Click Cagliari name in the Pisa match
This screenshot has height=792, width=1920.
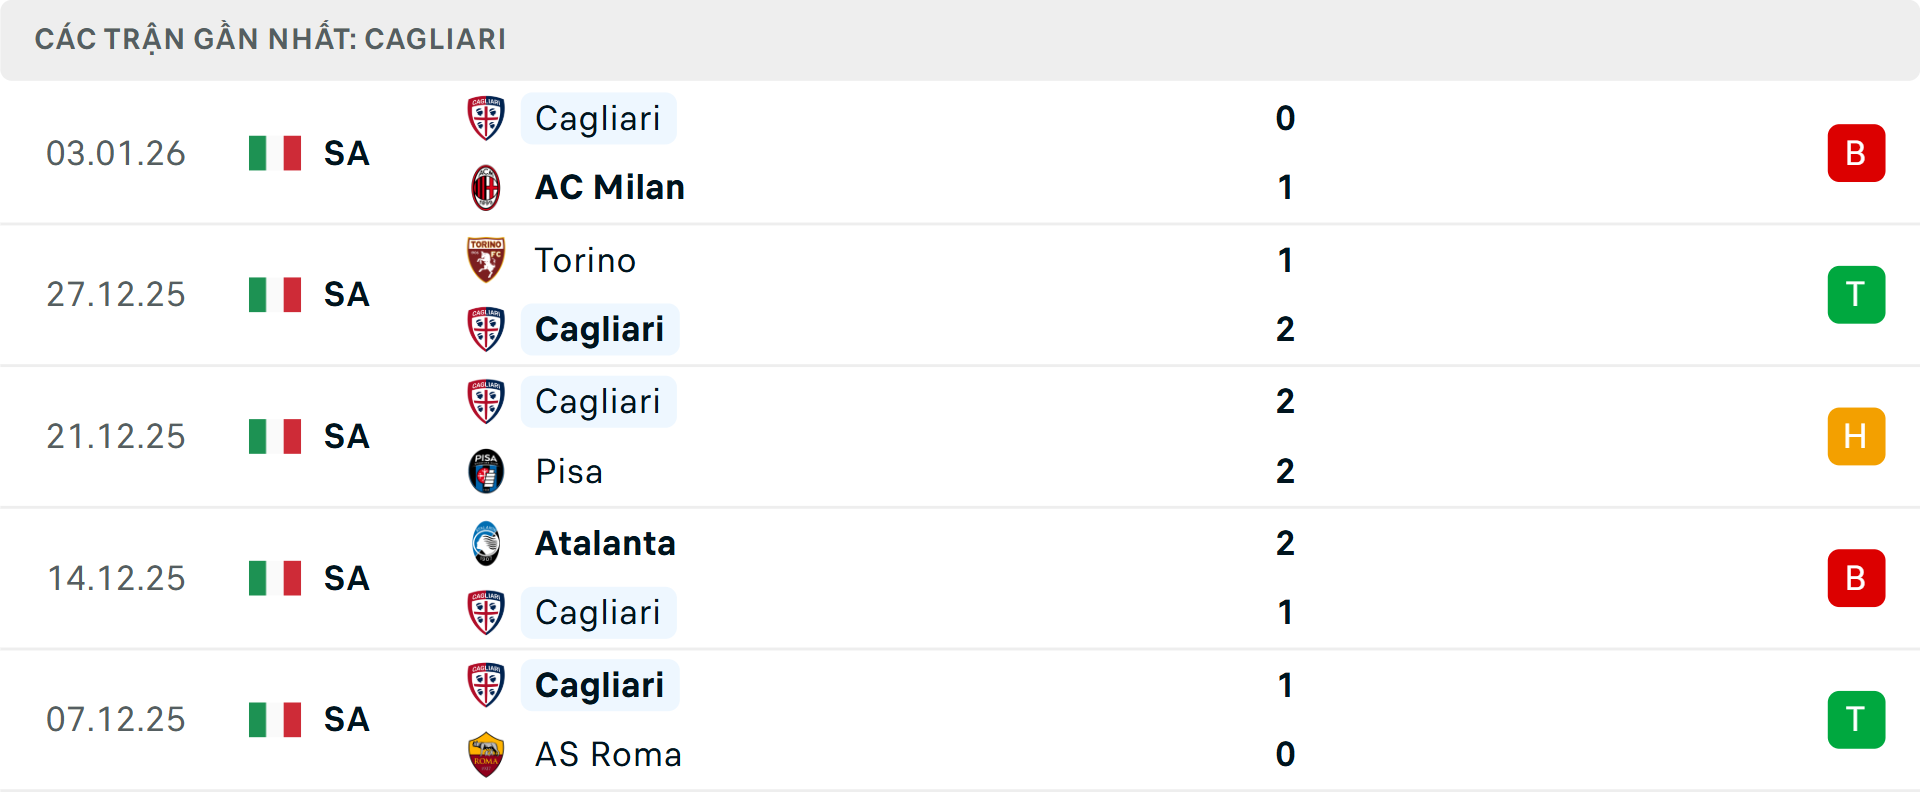click(598, 402)
